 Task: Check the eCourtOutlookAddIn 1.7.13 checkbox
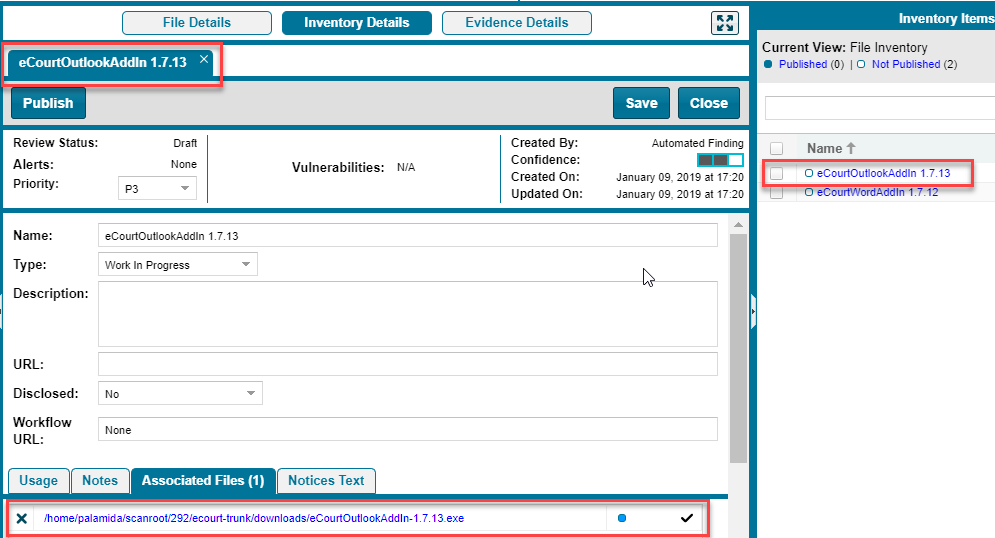[777, 173]
